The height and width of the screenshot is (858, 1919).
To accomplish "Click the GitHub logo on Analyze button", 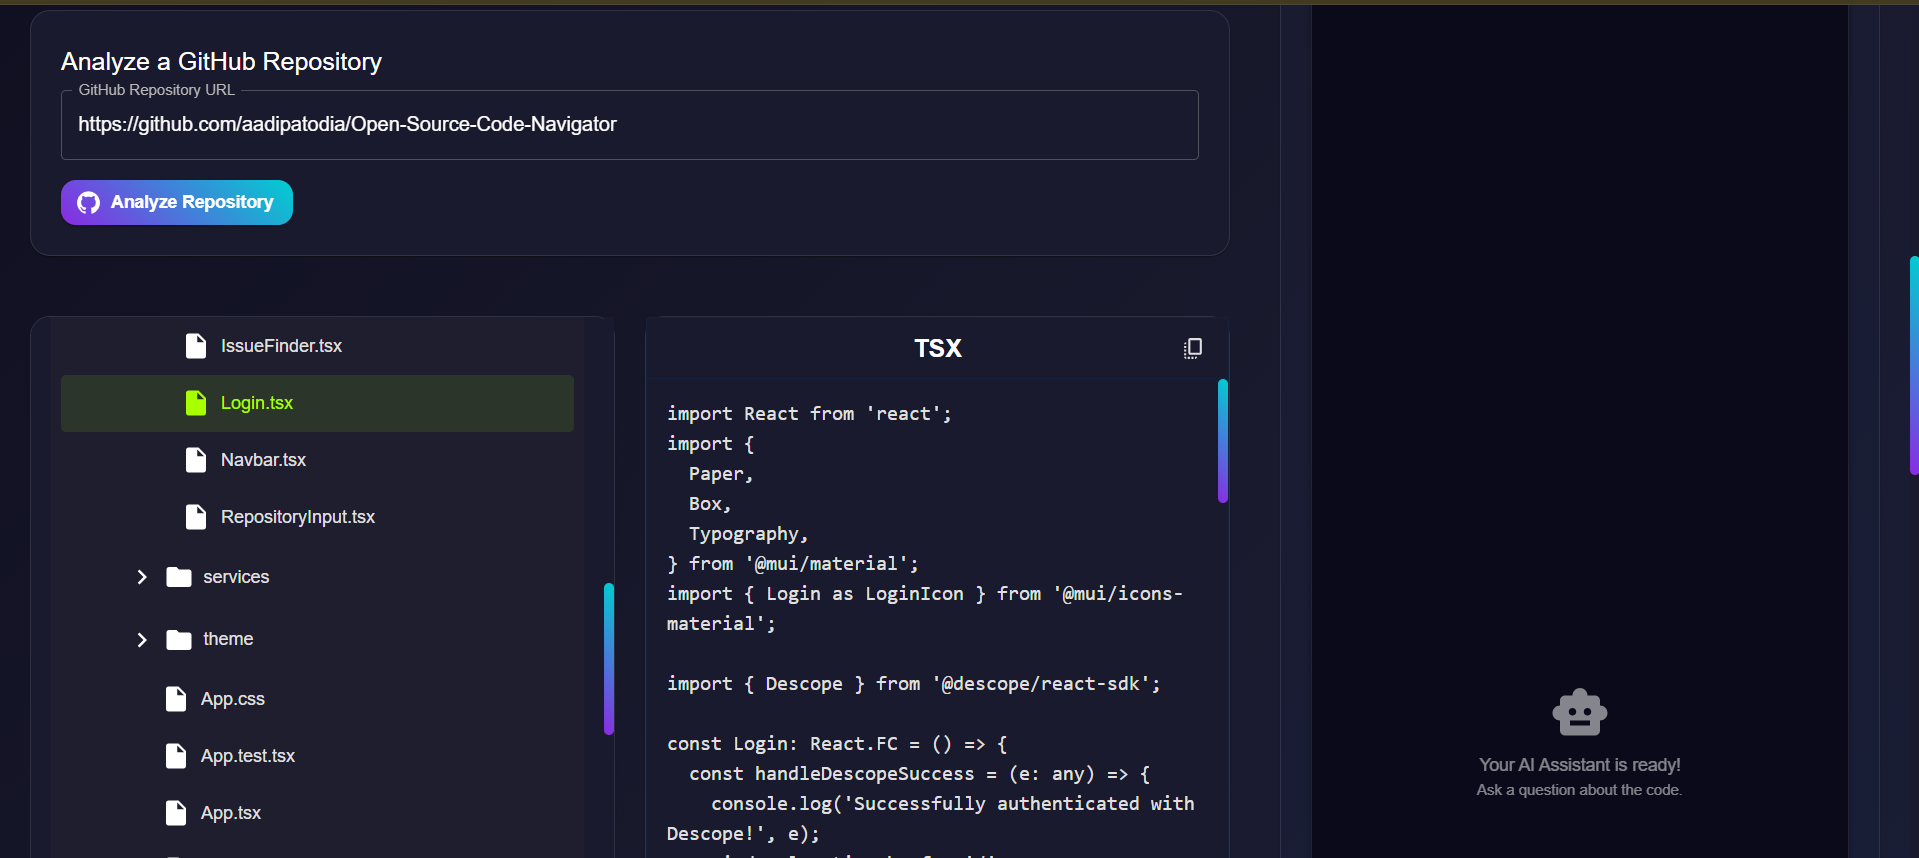I will (x=89, y=203).
